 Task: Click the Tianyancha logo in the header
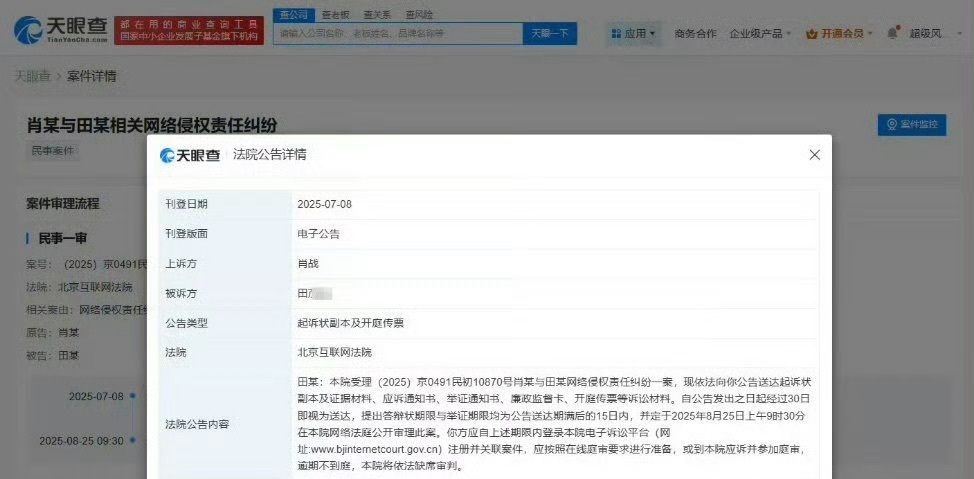60,30
